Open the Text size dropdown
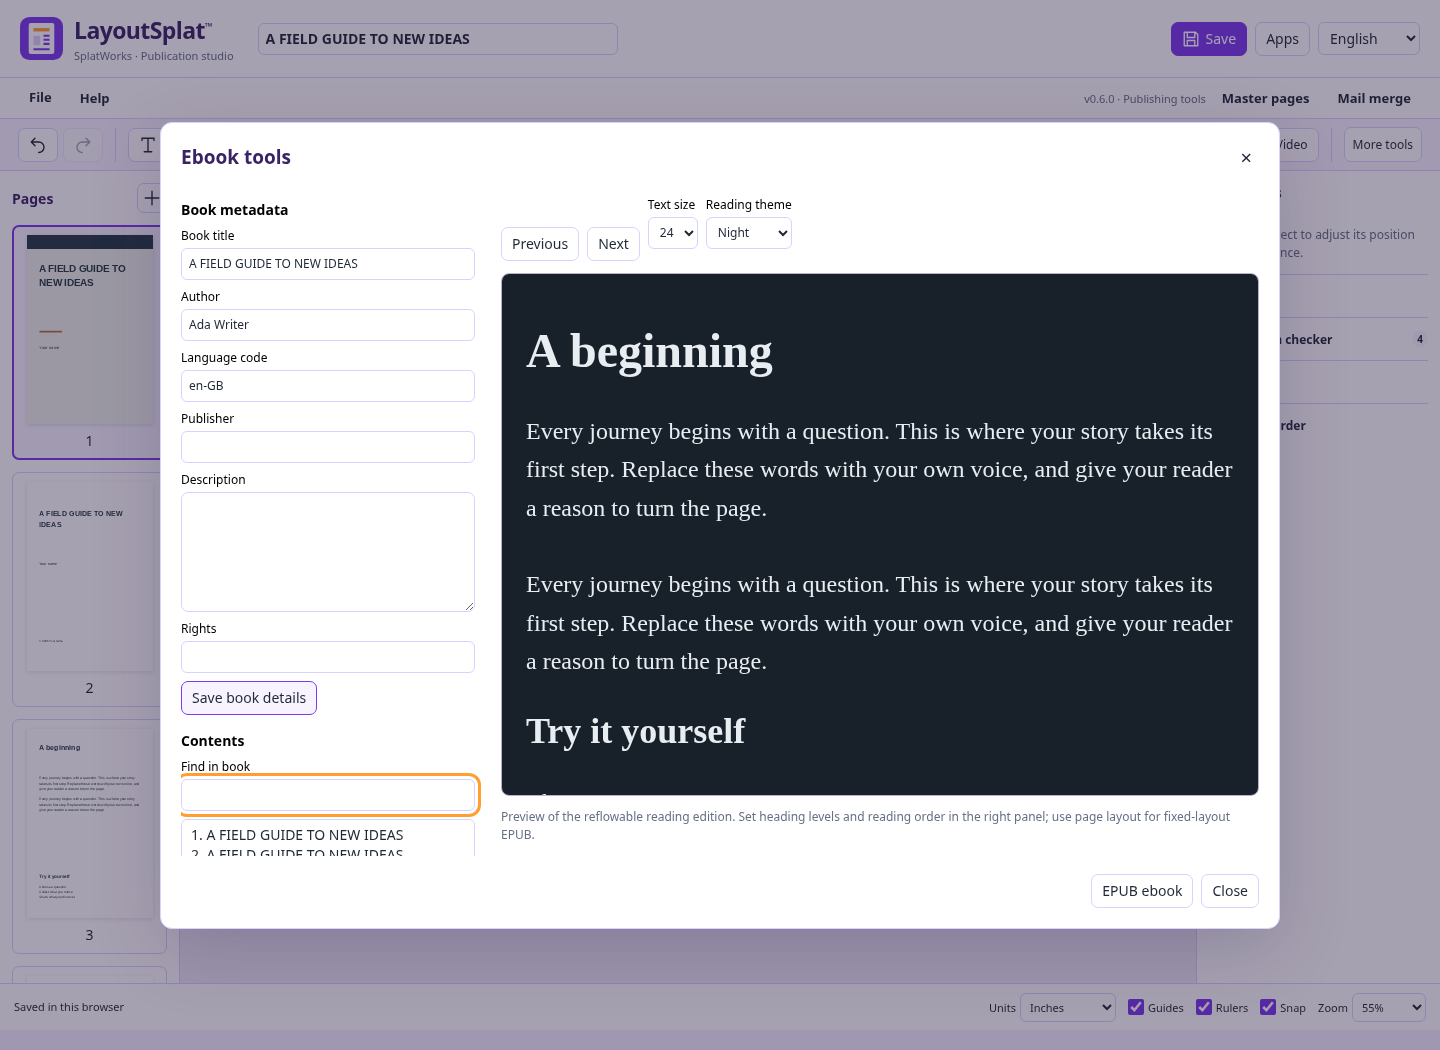This screenshot has width=1440, height=1050. (673, 233)
